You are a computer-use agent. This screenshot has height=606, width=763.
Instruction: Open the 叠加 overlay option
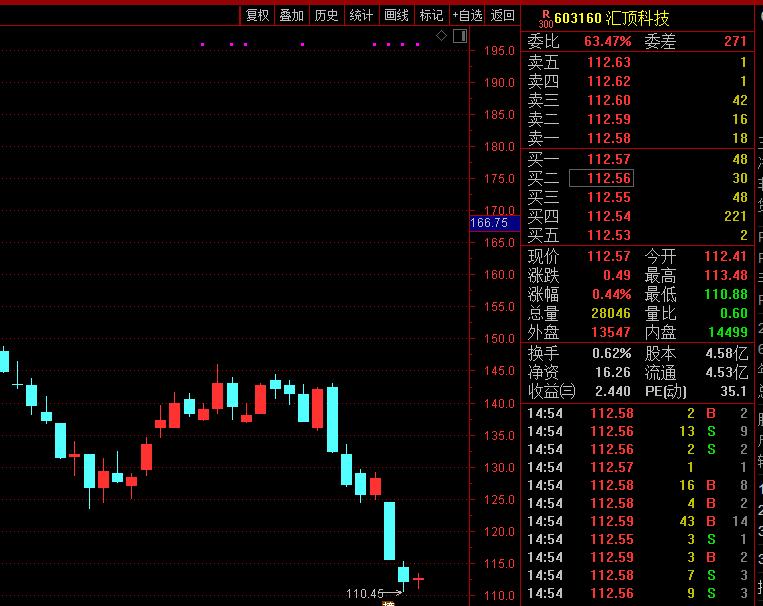291,16
